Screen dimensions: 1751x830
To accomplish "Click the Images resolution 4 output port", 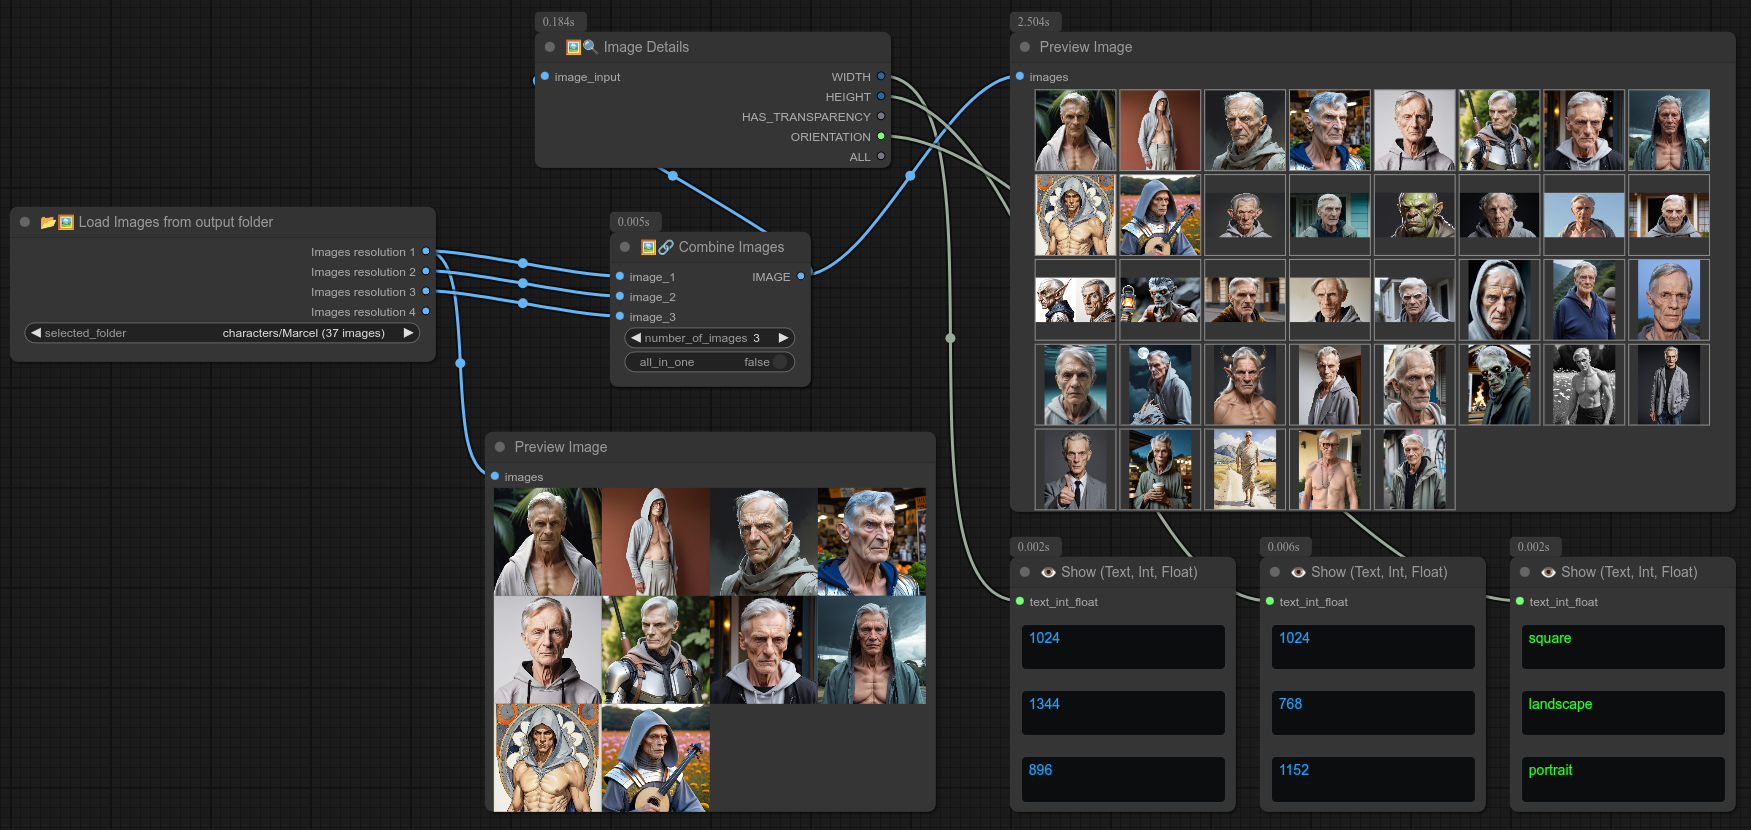I will tap(426, 312).
